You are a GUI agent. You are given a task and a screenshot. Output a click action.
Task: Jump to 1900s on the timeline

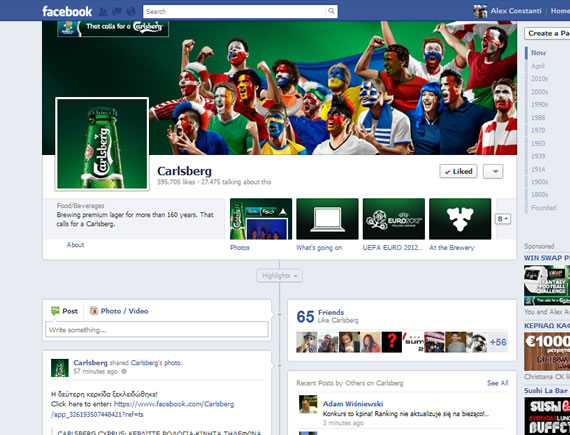[x=539, y=182]
